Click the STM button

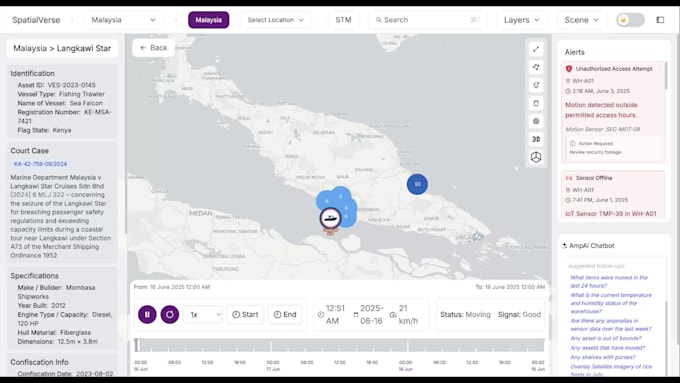point(343,20)
